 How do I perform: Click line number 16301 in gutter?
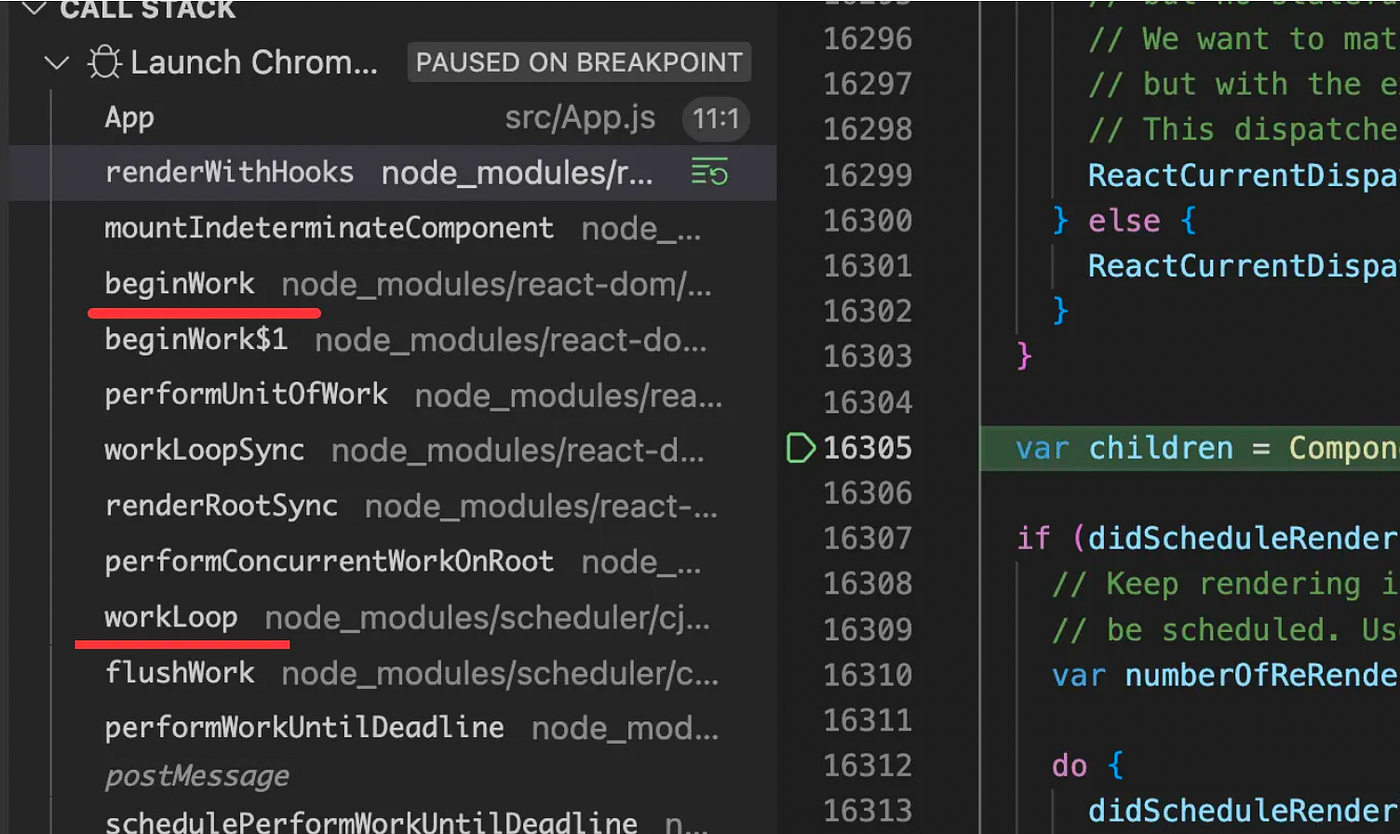[868, 266]
